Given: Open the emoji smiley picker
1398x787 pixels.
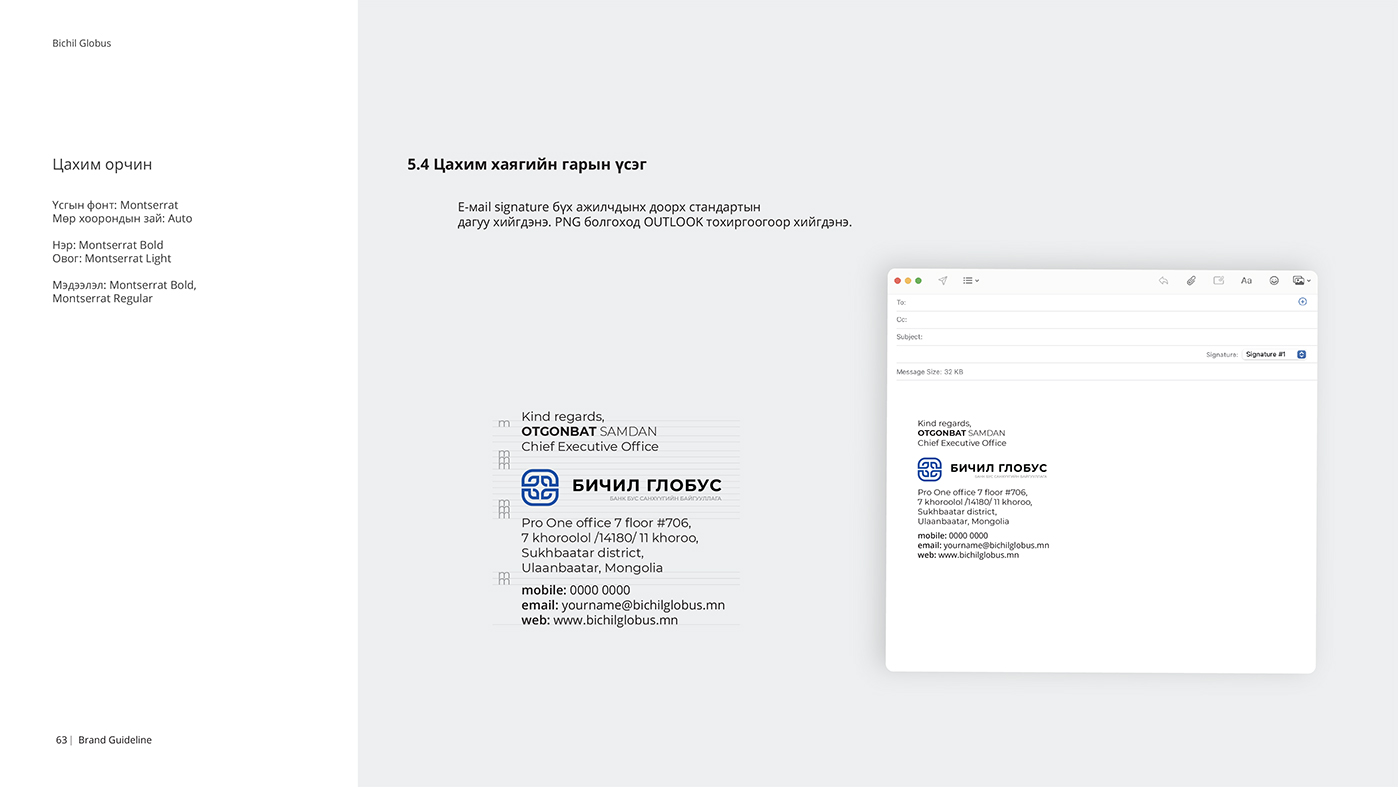Looking at the screenshot, I should point(1274,281).
